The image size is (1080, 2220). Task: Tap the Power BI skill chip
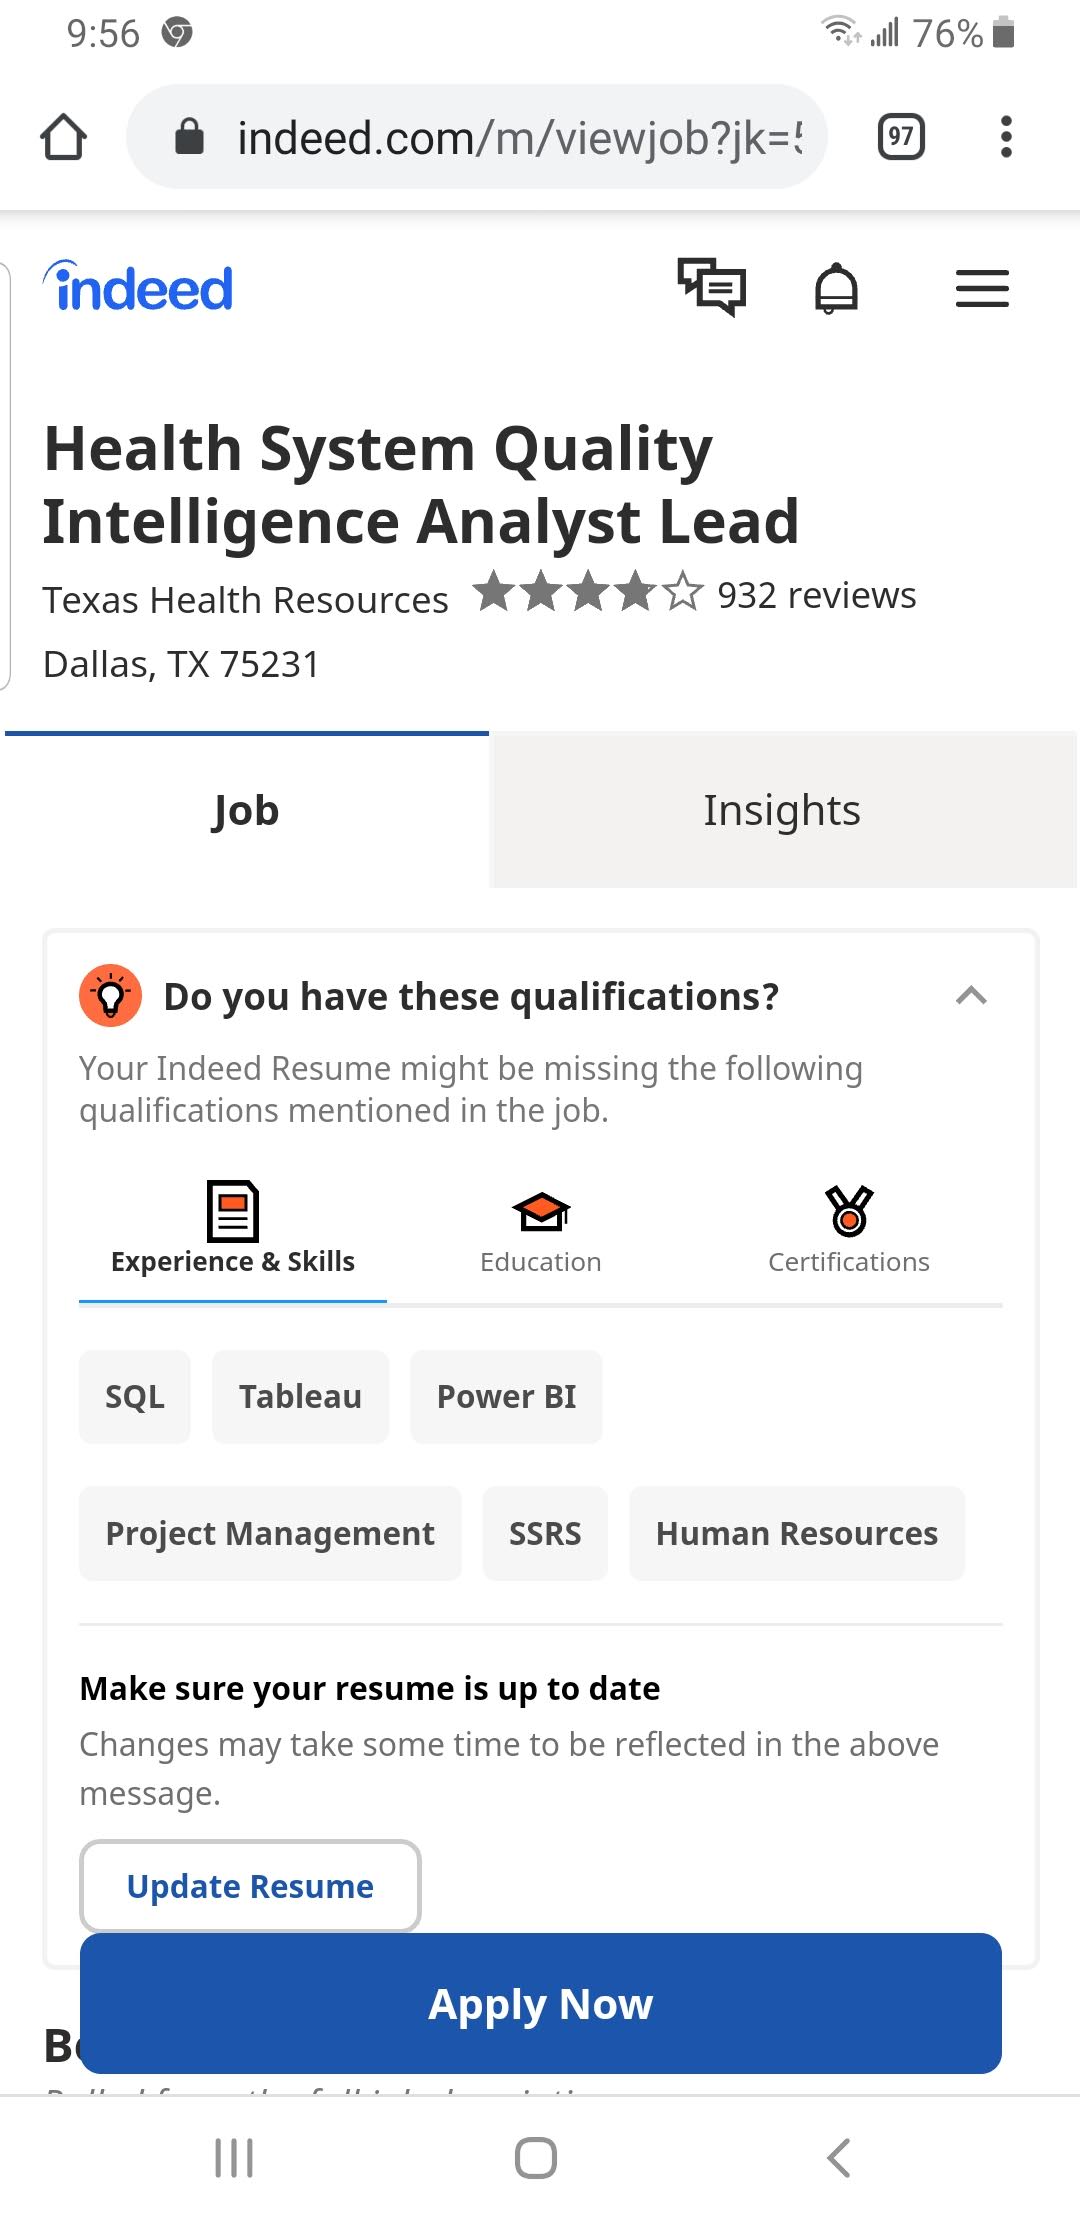pyautogui.click(x=506, y=1396)
